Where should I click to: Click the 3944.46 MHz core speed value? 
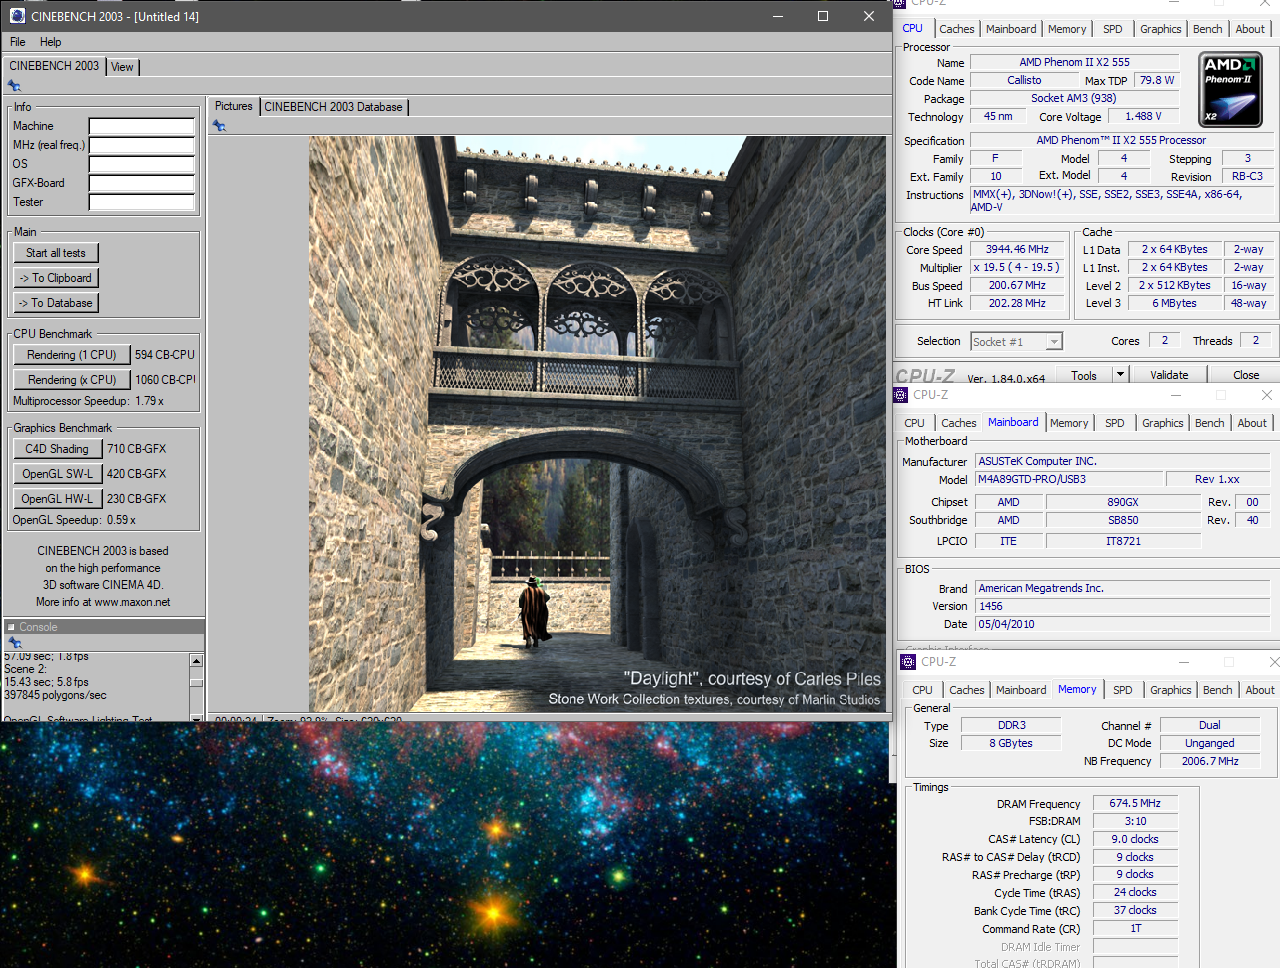[x=1017, y=250]
